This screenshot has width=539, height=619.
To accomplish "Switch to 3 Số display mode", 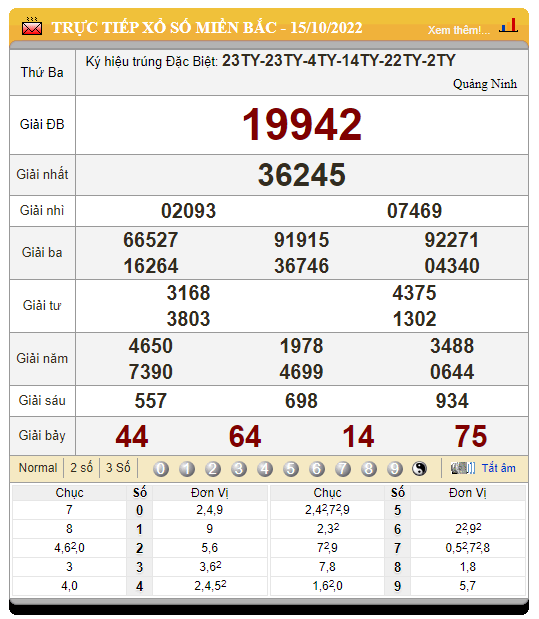I will coord(118,468).
